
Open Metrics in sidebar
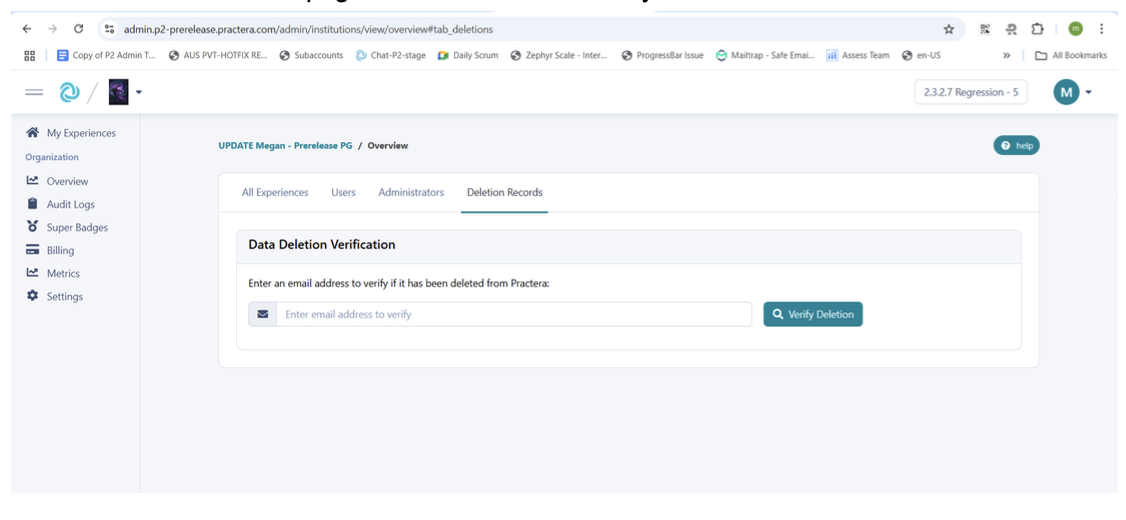click(62, 273)
